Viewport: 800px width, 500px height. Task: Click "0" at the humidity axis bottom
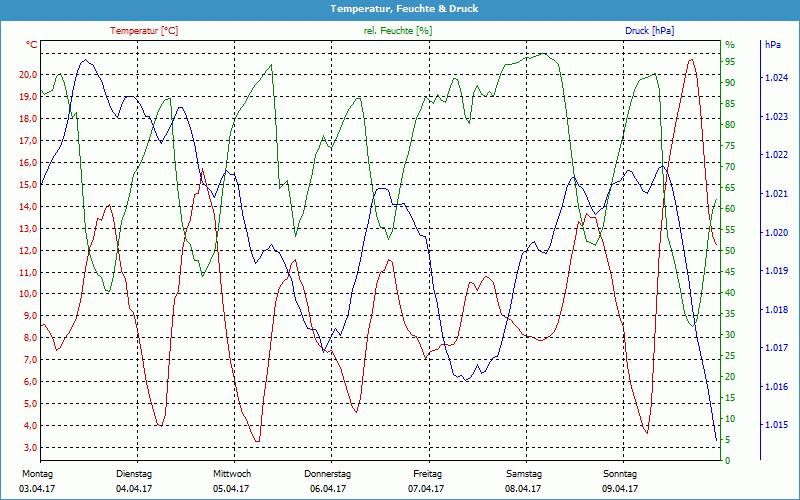(x=728, y=461)
